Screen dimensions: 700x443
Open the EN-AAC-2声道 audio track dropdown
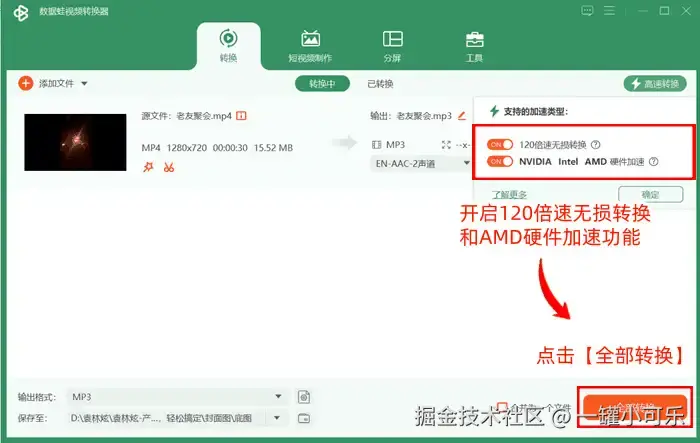(x=421, y=163)
